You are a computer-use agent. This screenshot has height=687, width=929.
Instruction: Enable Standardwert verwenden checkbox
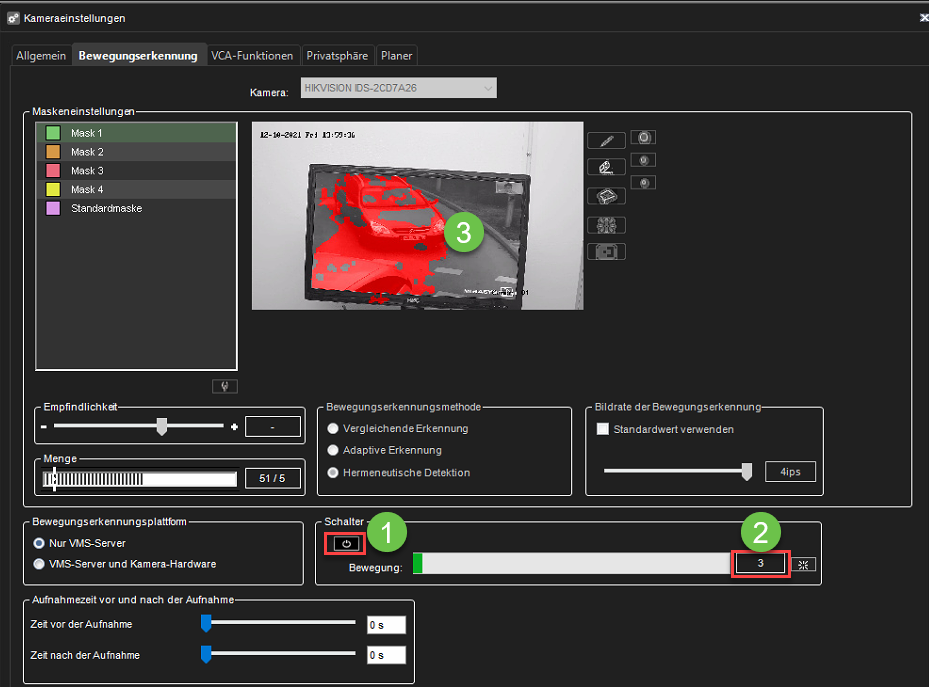[603, 429]
